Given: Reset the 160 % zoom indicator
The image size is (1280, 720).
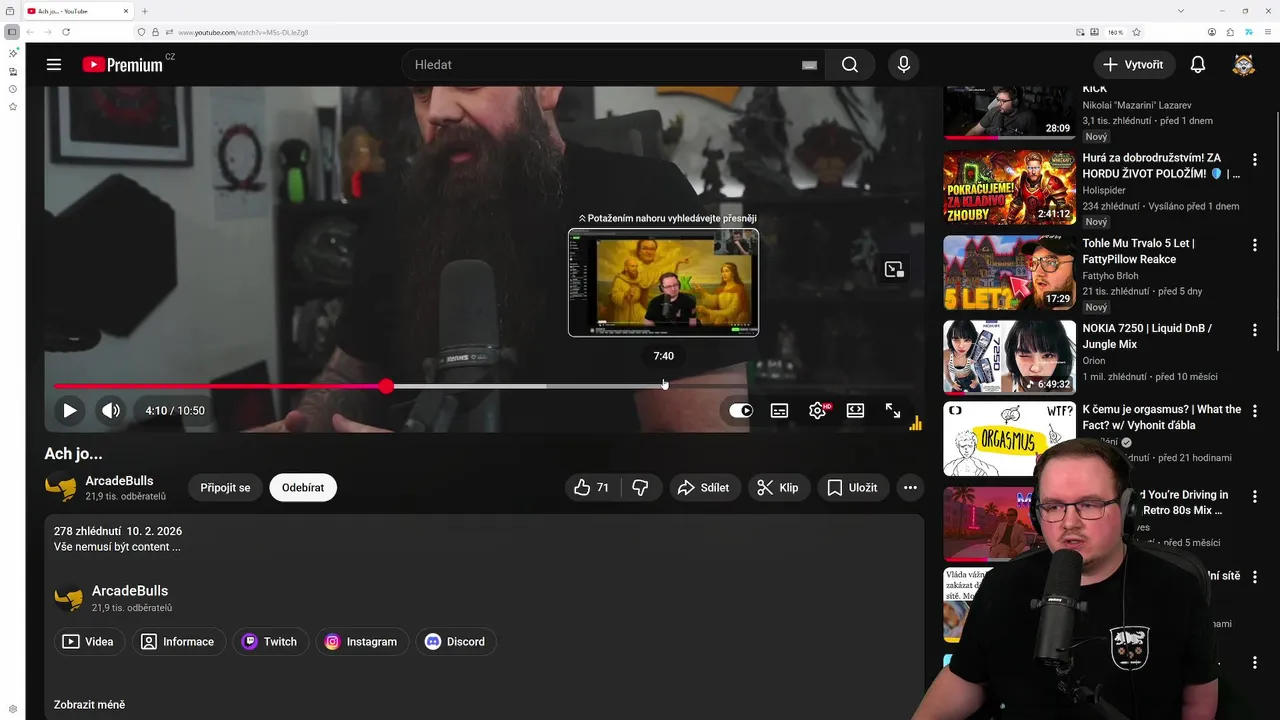Looking at the screenshot, I should tap(1115, 32).
